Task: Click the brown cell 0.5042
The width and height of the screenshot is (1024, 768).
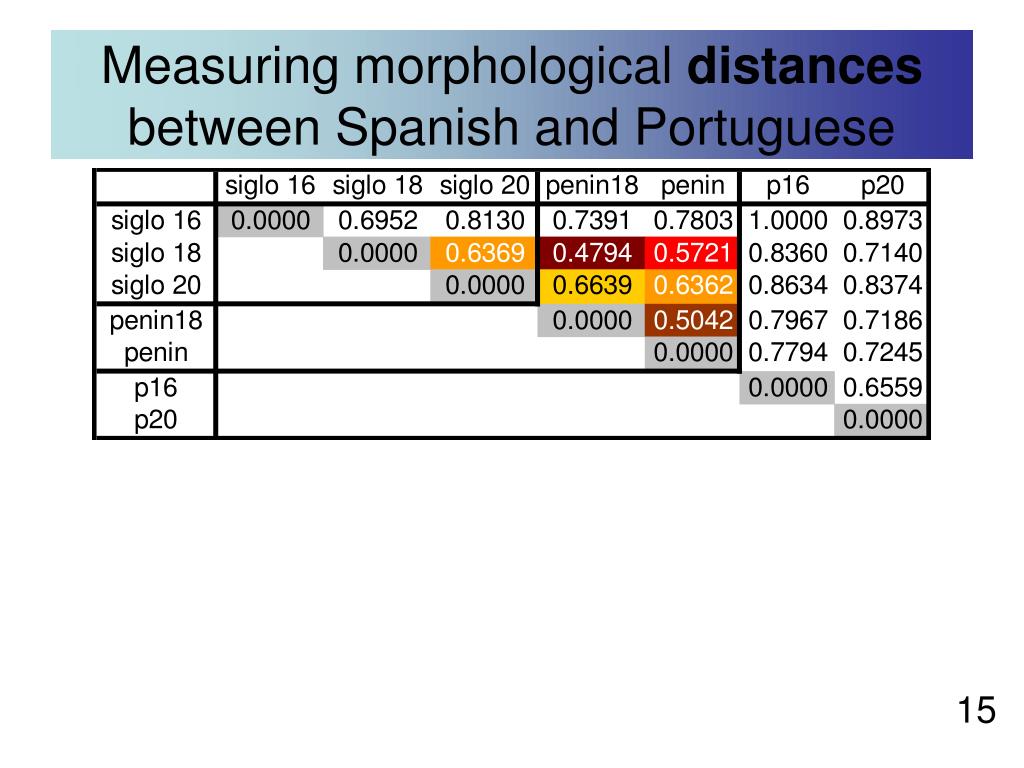Action: coord(691,321)
